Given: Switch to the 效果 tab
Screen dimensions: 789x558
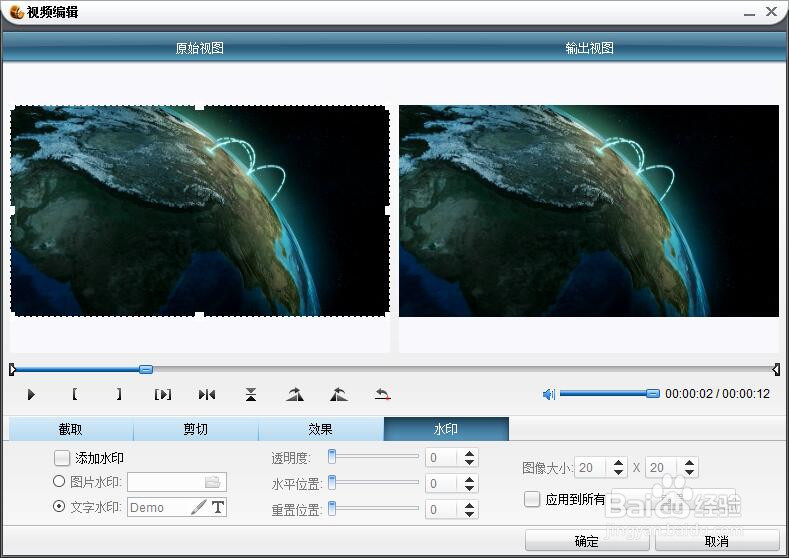Looking at the screenshot, I should 321,429.
